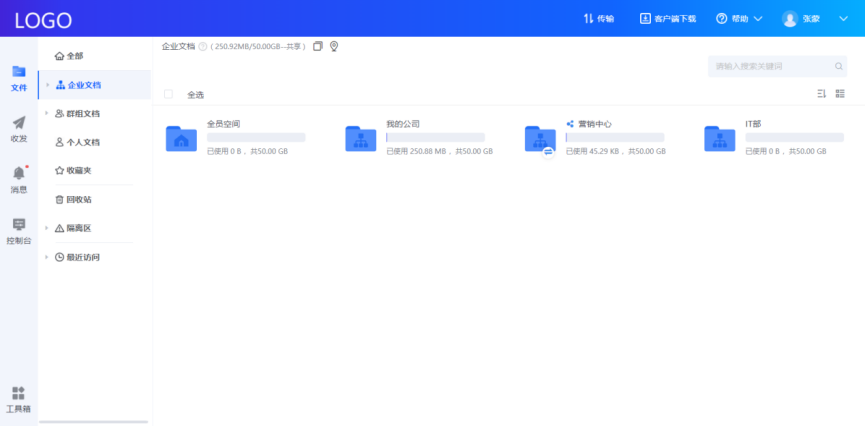Switch view with the list/grid icon
Viewport: 865px width, 426px height.
[x=840, y=94]
